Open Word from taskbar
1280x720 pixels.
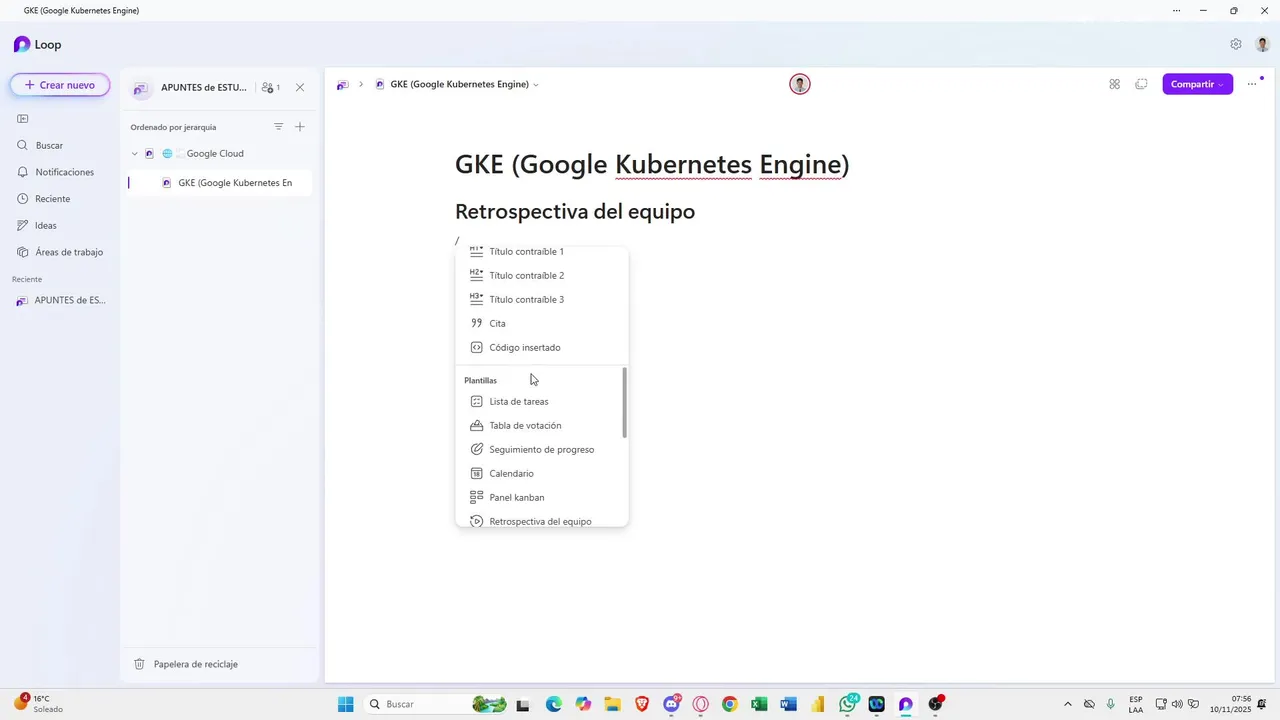(788, 704)
